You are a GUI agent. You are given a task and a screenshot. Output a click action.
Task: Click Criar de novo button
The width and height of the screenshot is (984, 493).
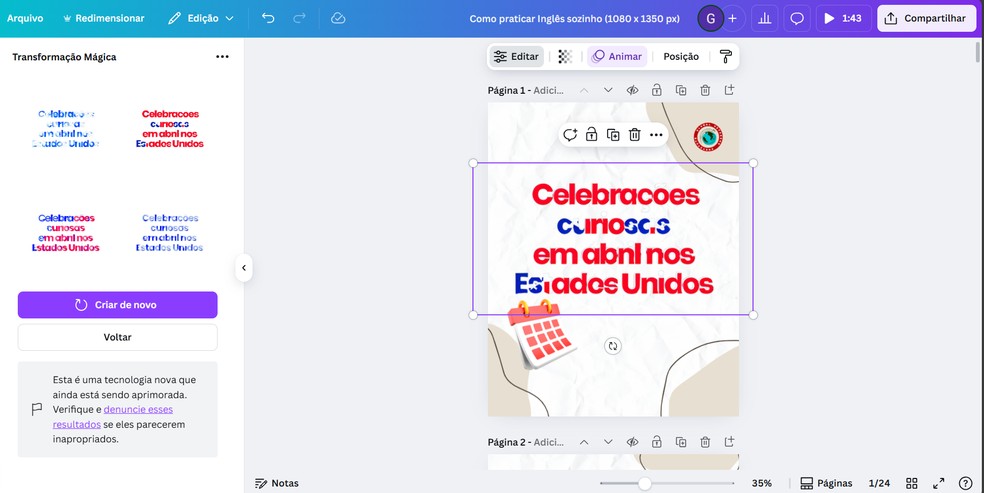[x=117, y=305]
